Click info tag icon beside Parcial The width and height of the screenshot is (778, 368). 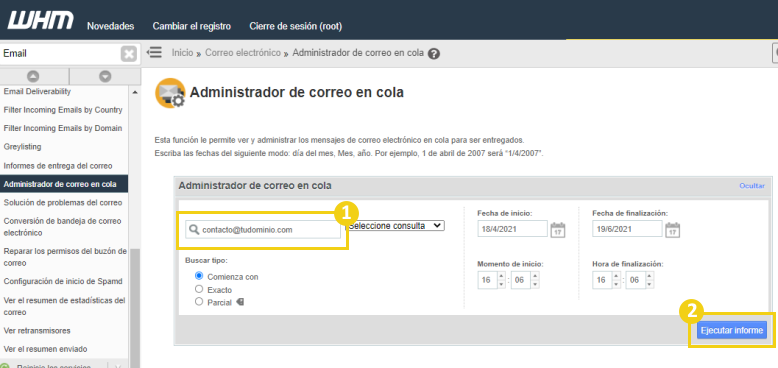[x=240, y=302]
